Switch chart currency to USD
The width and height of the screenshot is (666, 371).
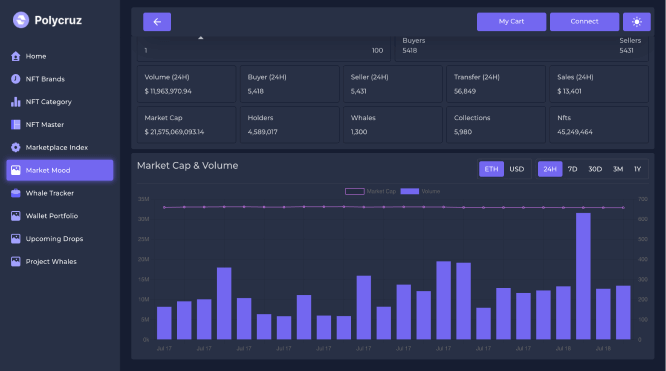516,169
